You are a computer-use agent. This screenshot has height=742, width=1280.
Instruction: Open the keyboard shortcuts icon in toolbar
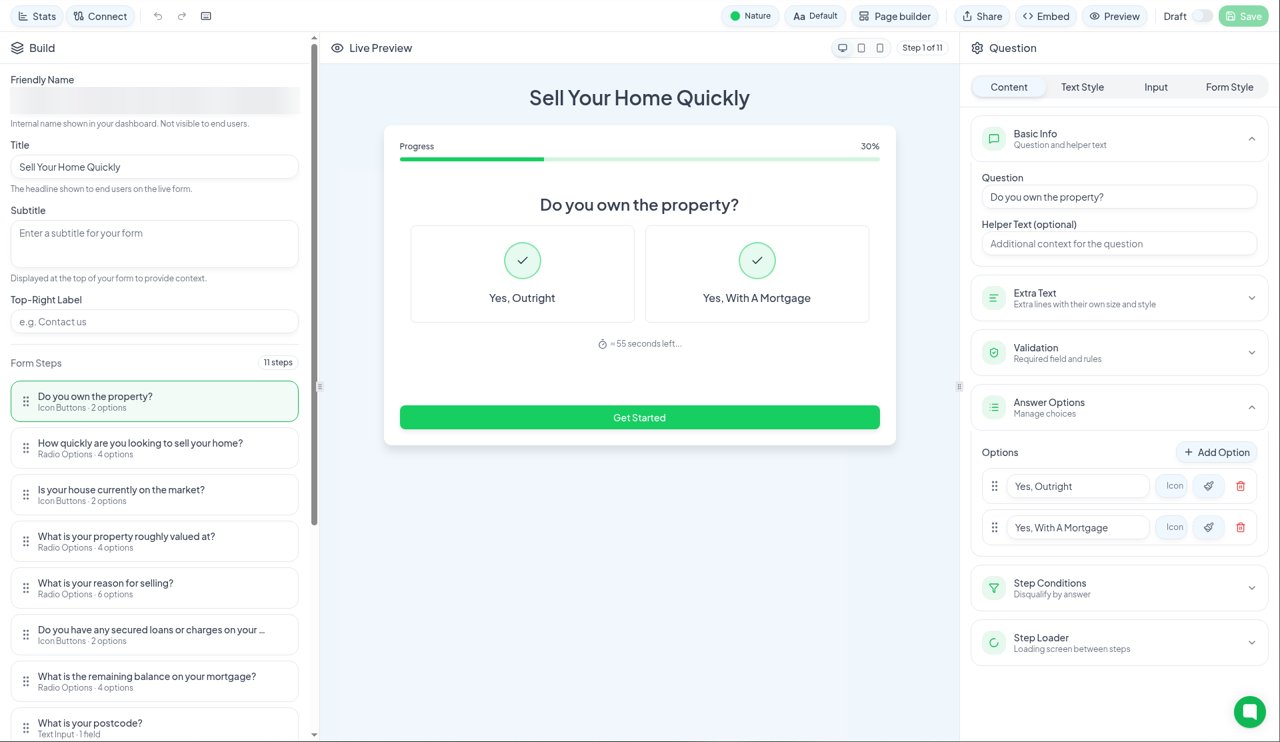[206, 16]
